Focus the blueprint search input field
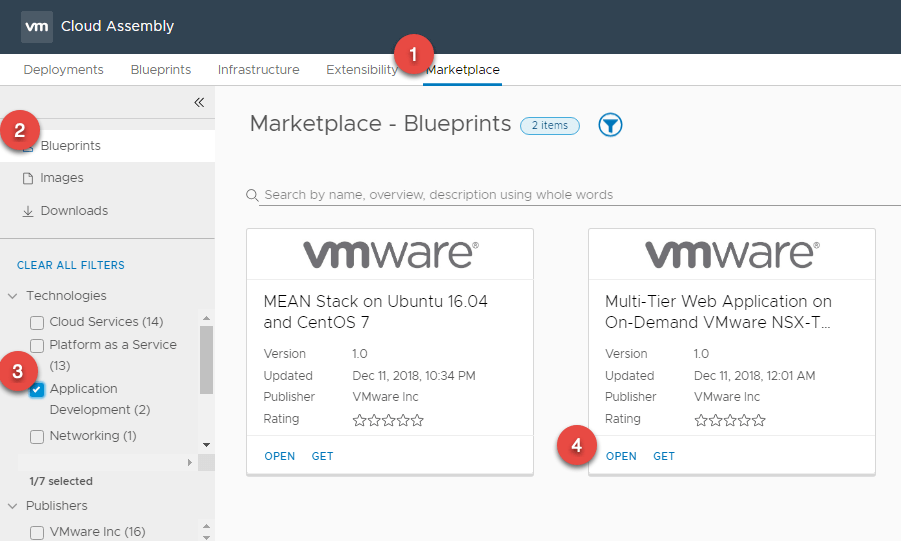Screen dimensions: 901x541 [x=570, y=195]
